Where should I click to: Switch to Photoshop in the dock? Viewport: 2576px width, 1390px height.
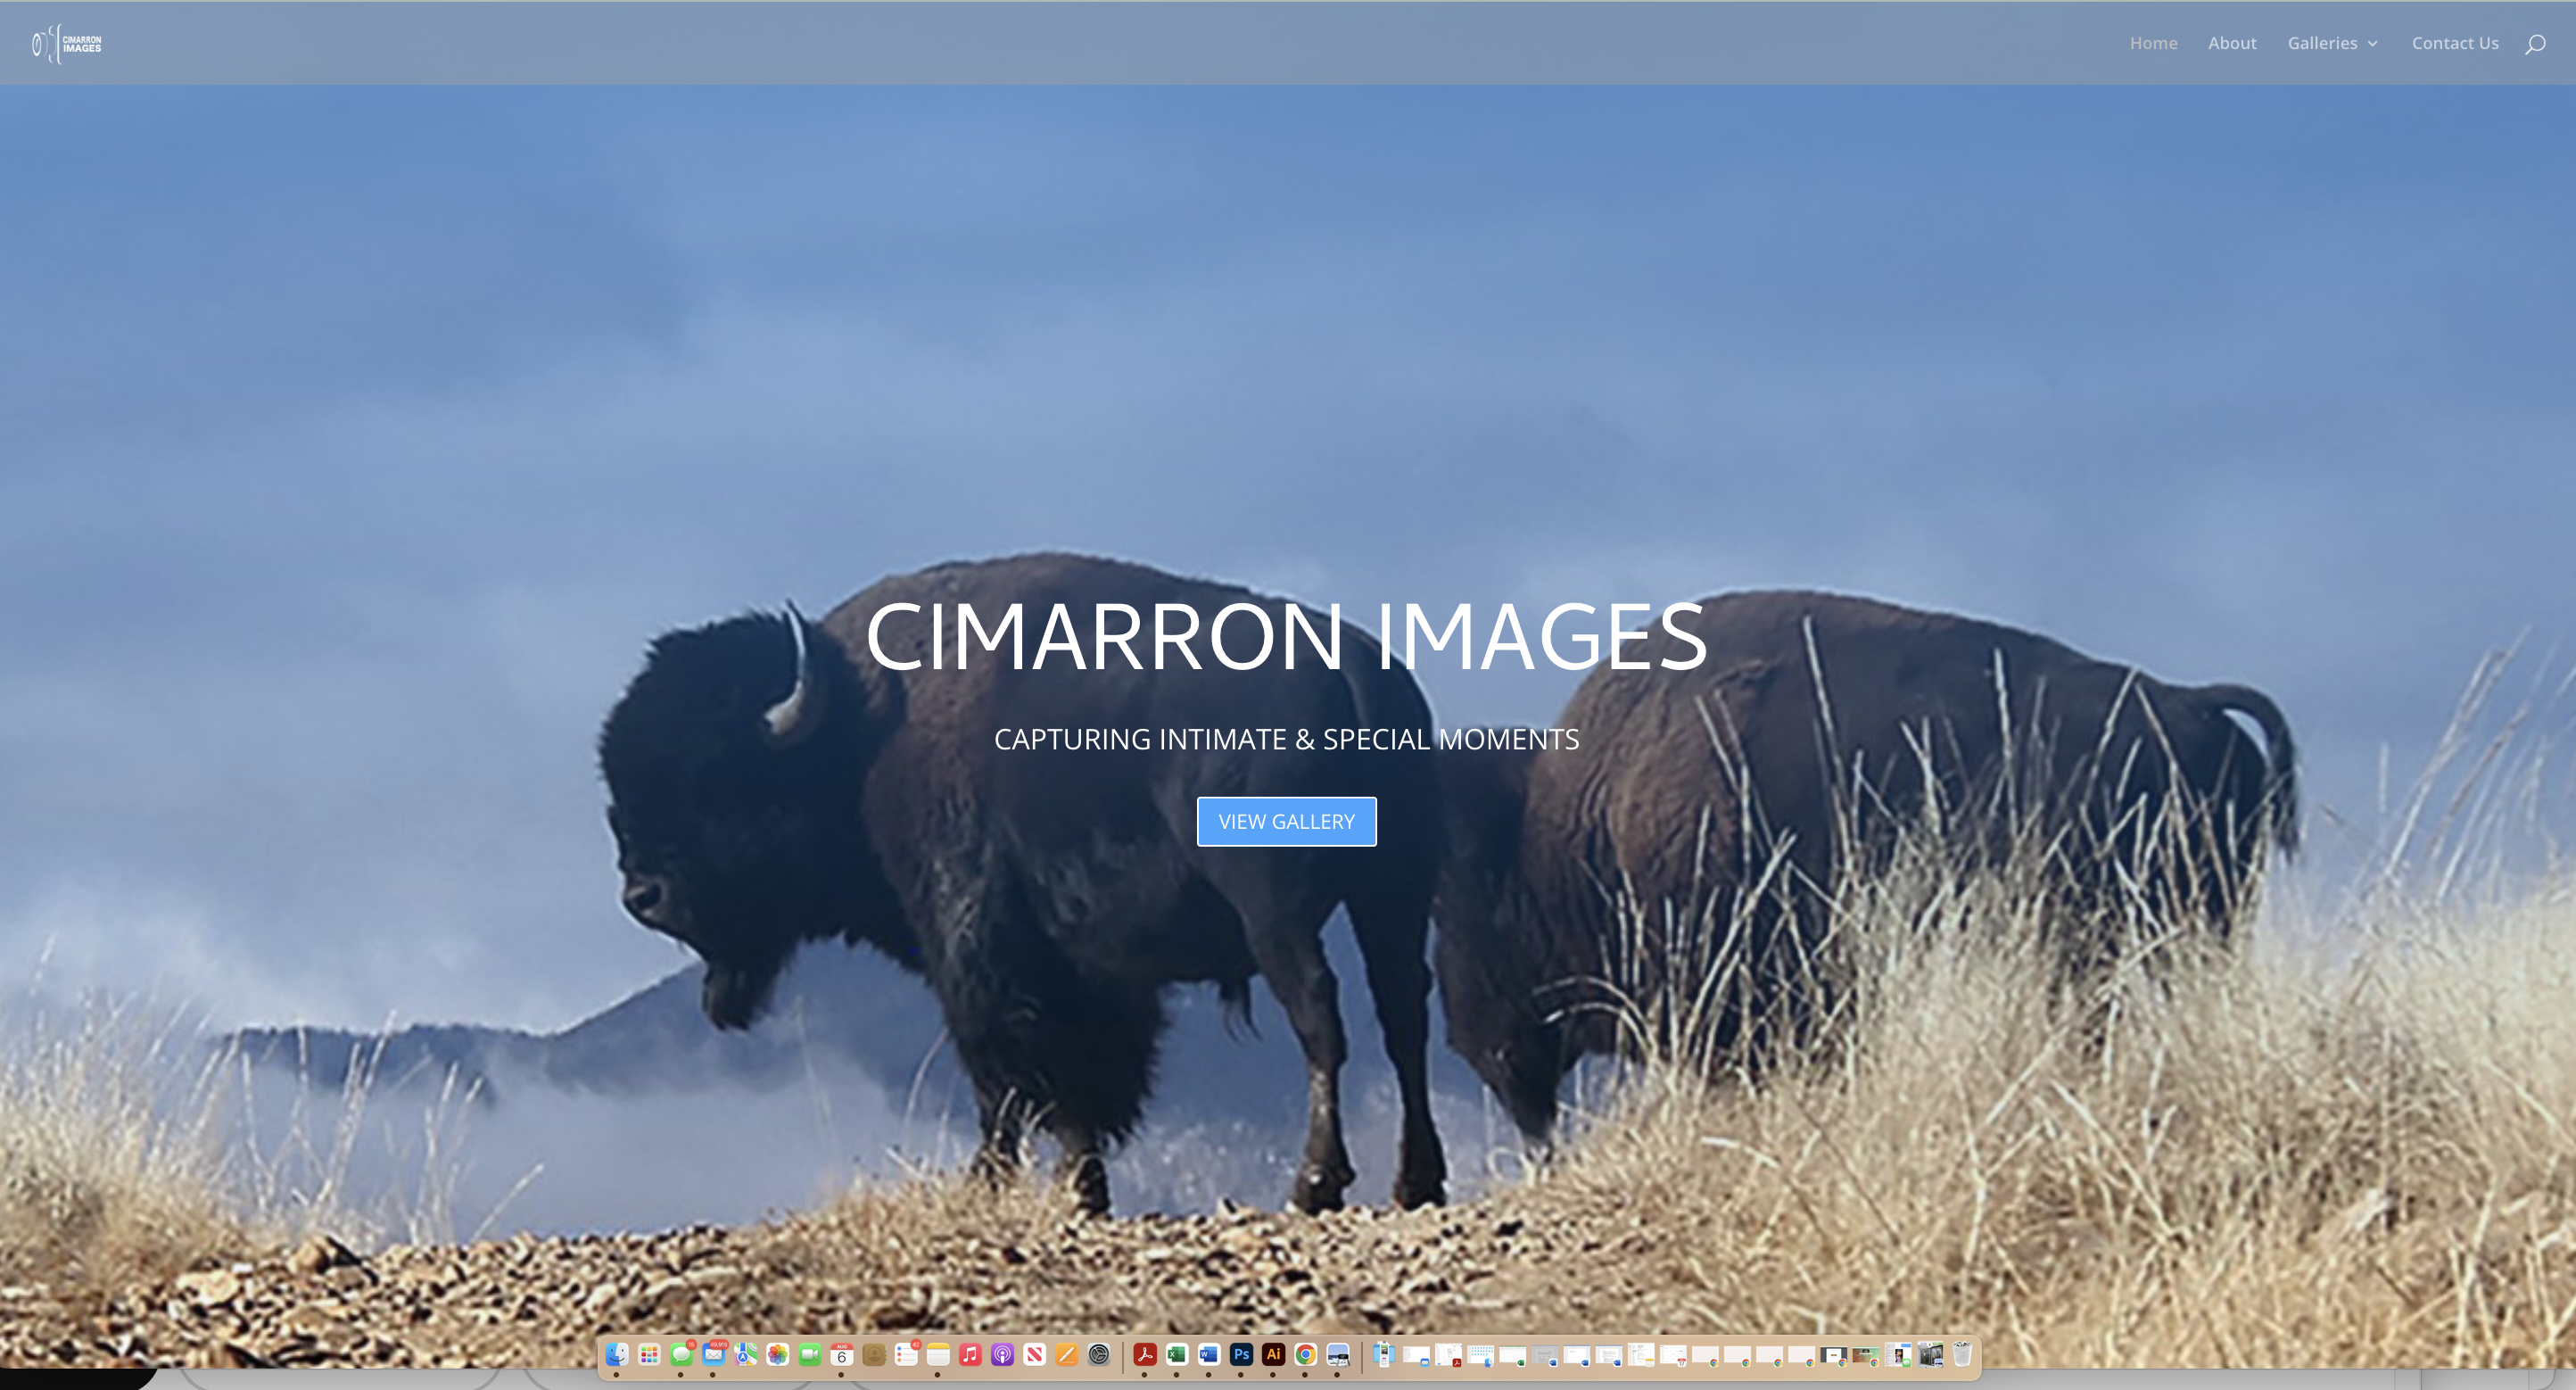click(x=1241, y=1354)
